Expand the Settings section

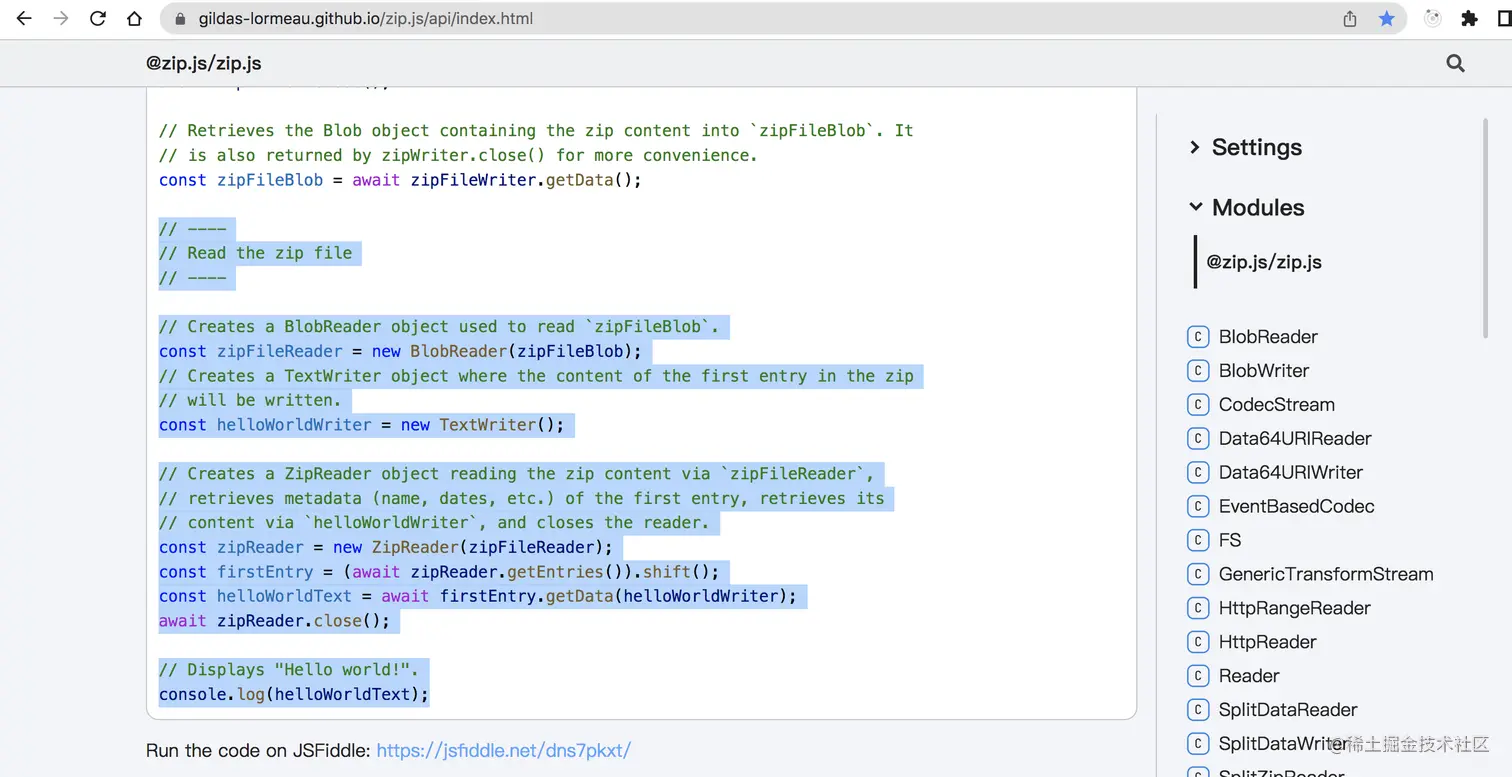[1256, 148]
